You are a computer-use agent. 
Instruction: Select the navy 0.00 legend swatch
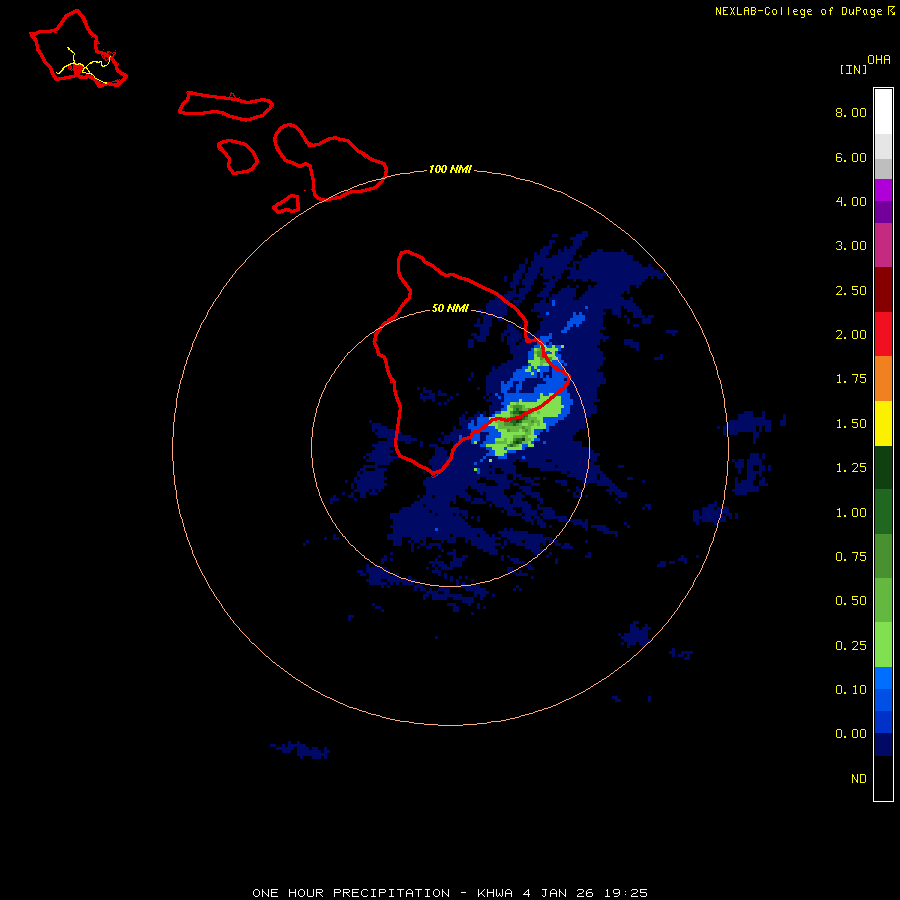883,744
